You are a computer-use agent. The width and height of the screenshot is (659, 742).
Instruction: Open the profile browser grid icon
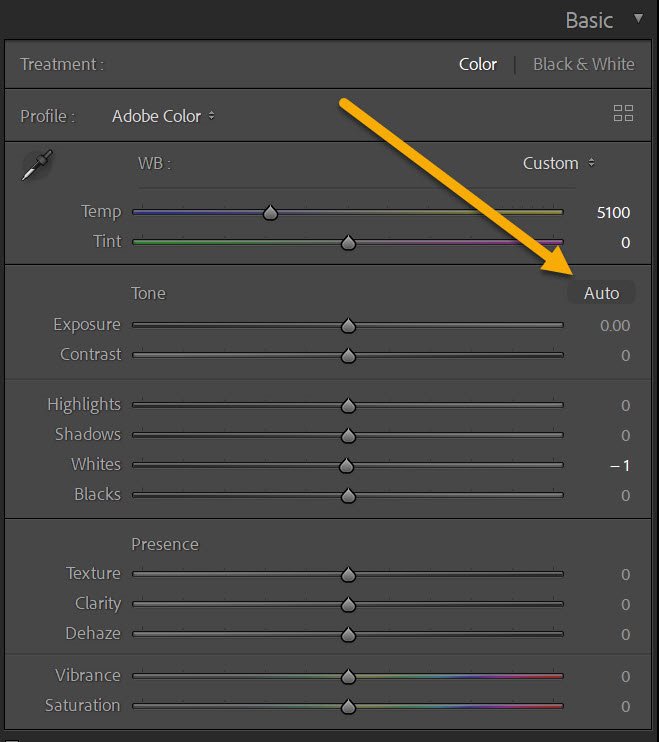[623, 114]
